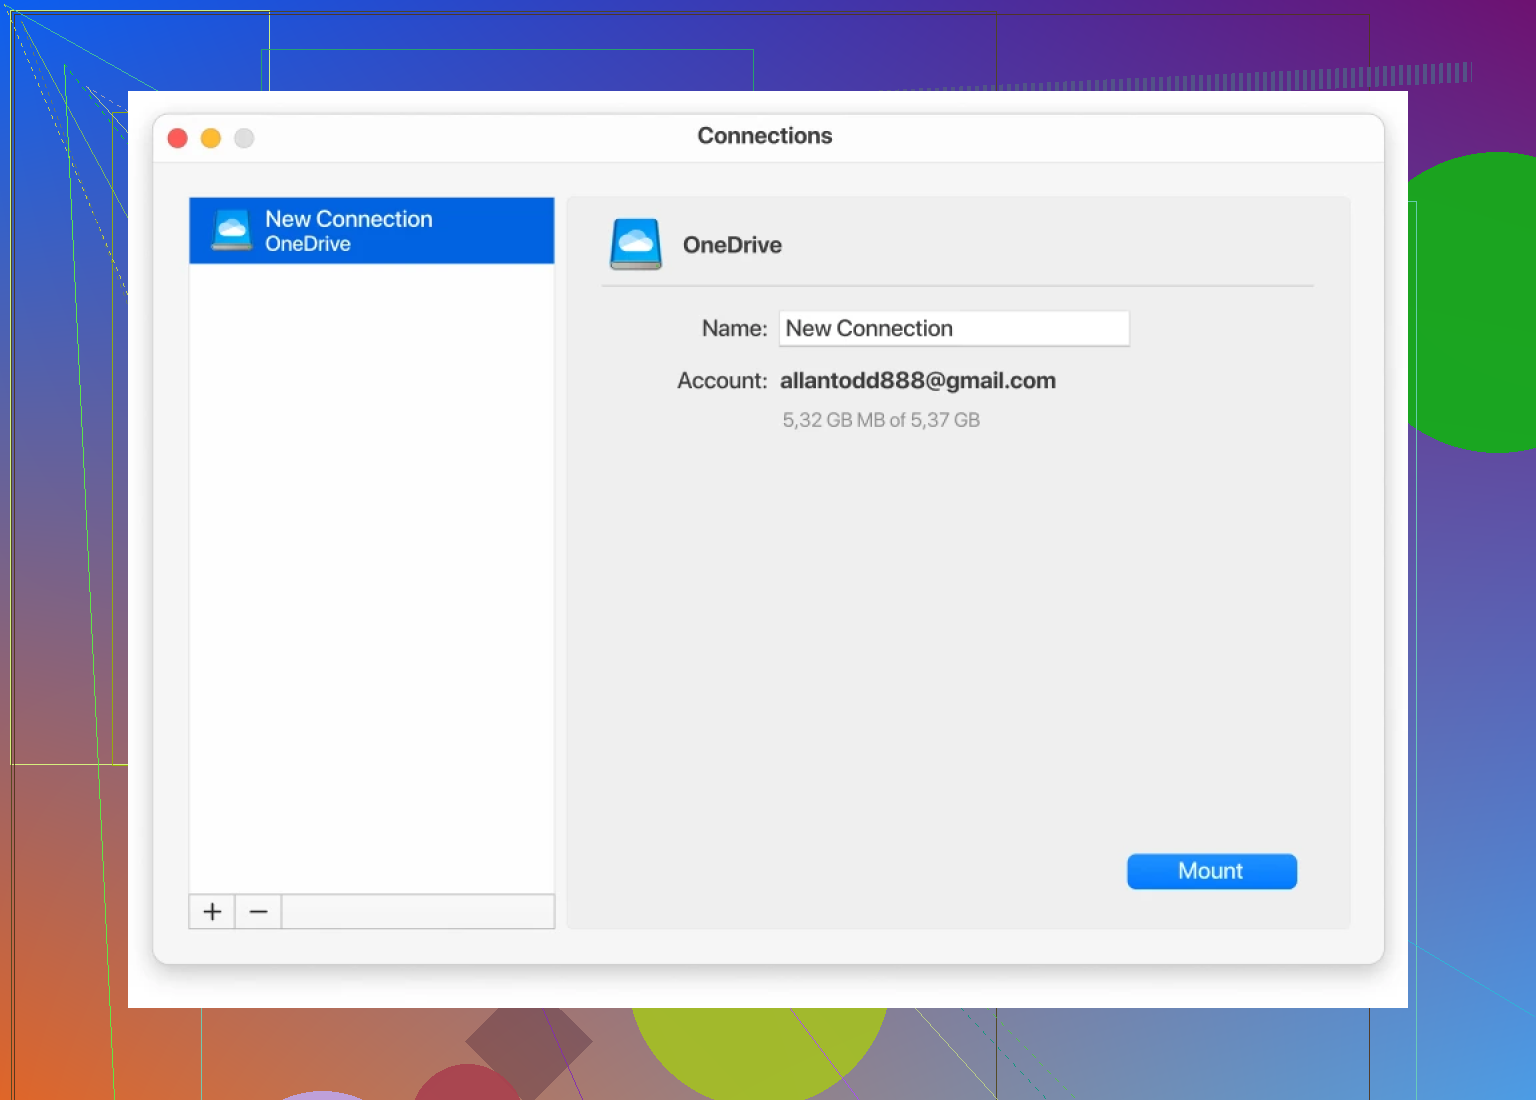The height and width of the screenshot is (1100, 1536).
Task: Click the OneDrive heading in details pane
Action: tap(732, 245)
